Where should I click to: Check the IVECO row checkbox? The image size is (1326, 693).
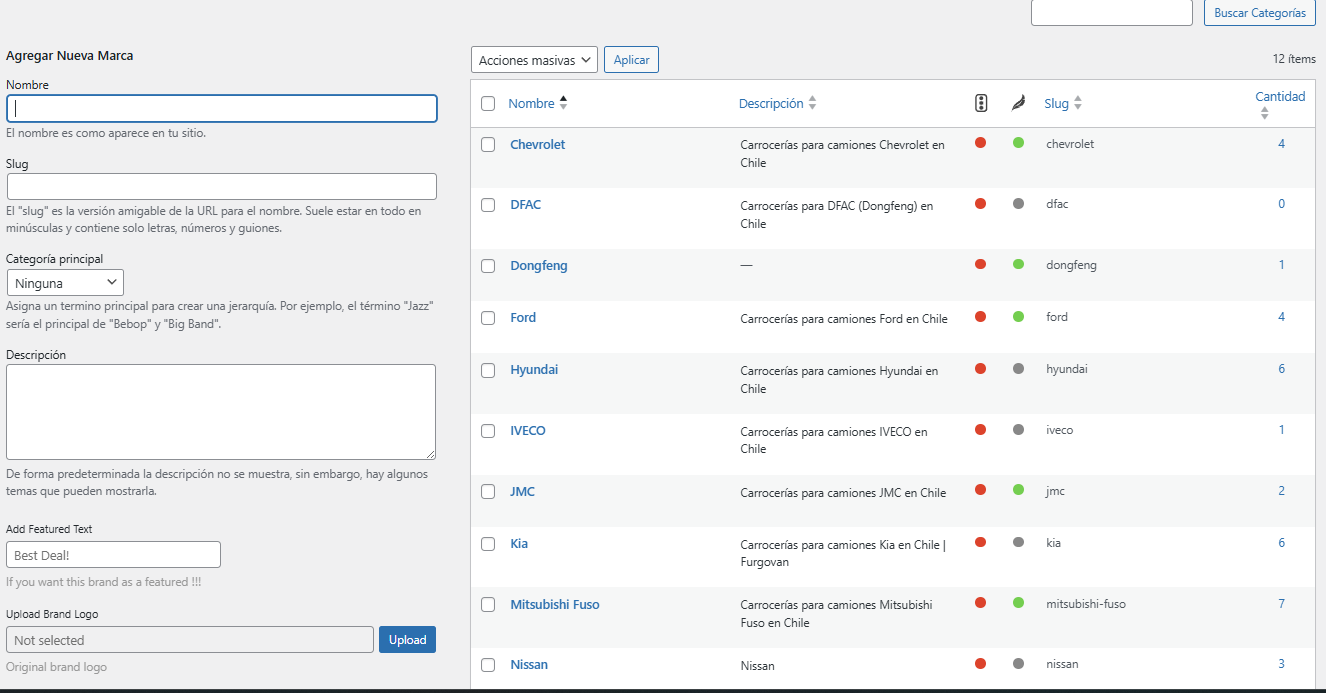[488, 431]
